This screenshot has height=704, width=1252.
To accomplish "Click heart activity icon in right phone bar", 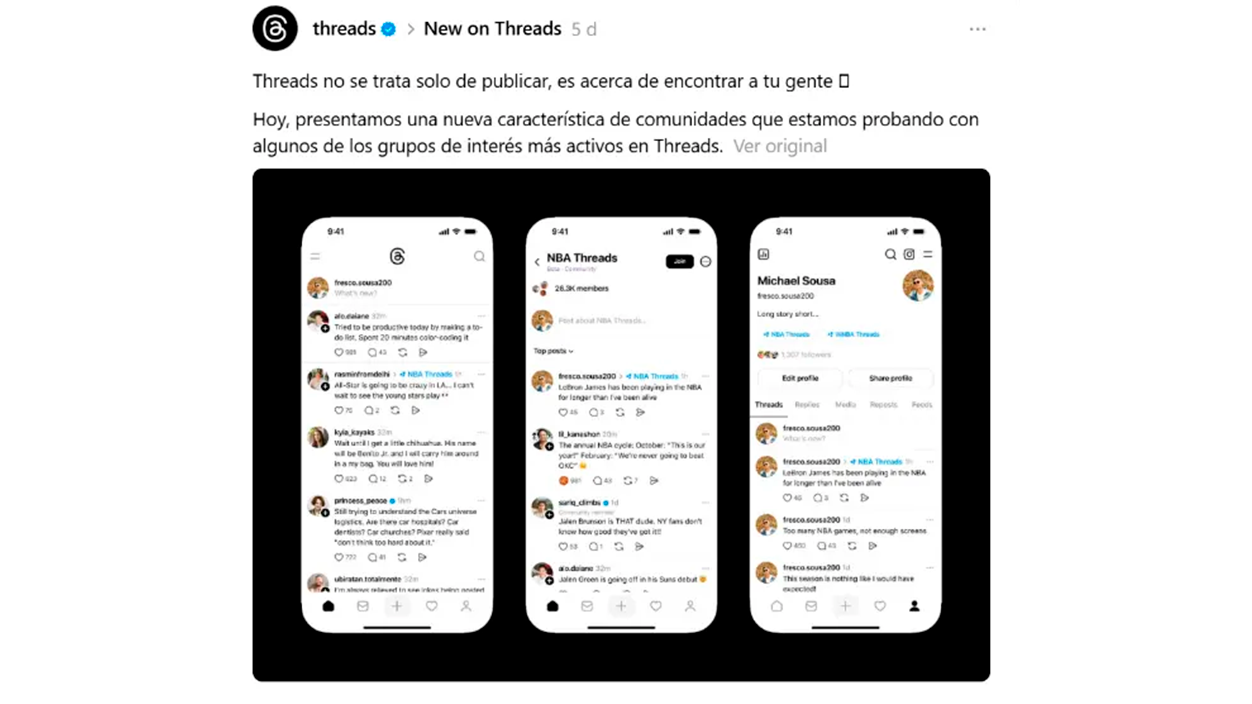I will point(880,606).
